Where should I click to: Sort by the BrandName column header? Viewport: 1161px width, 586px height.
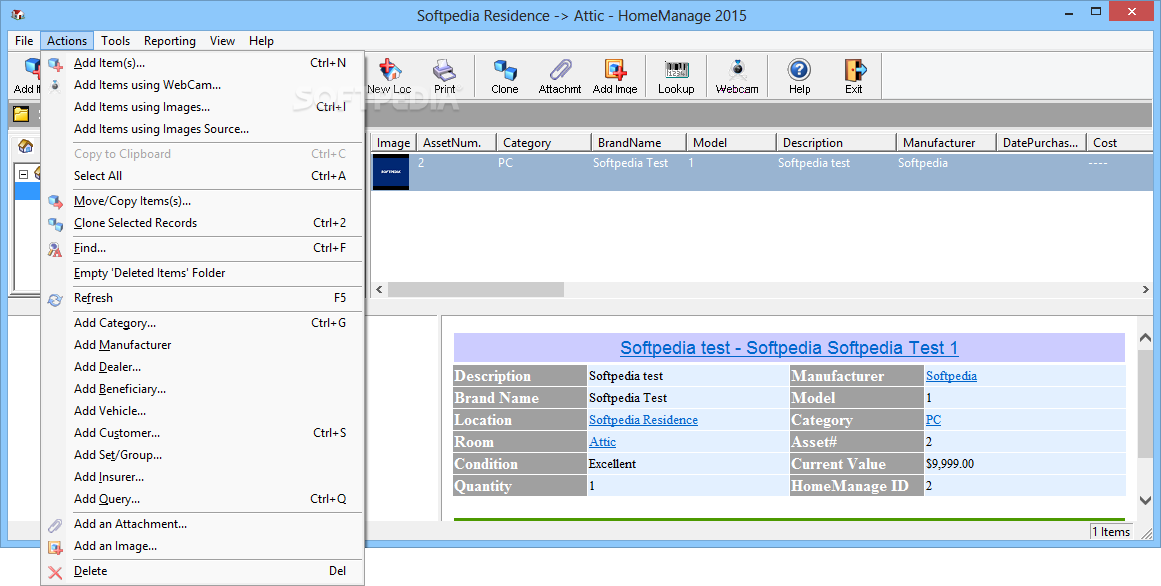[639, 143]
